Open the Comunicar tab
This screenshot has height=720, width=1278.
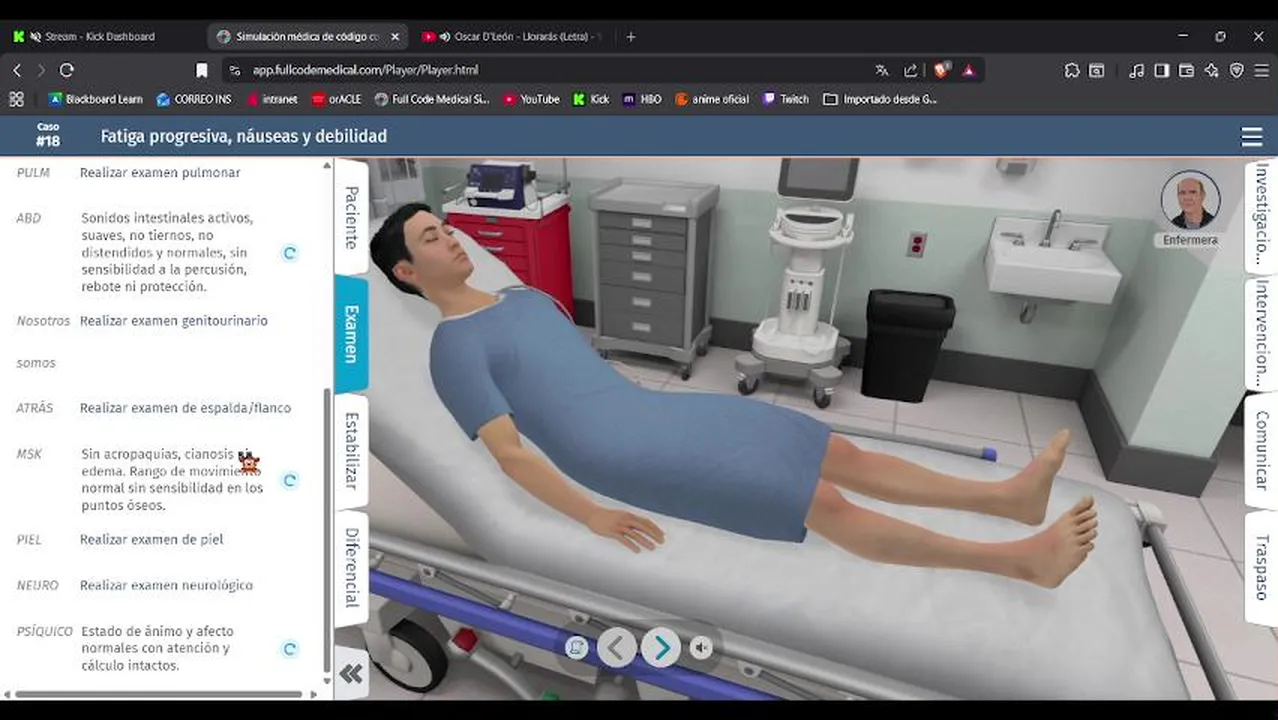(x=1262, y=450)
